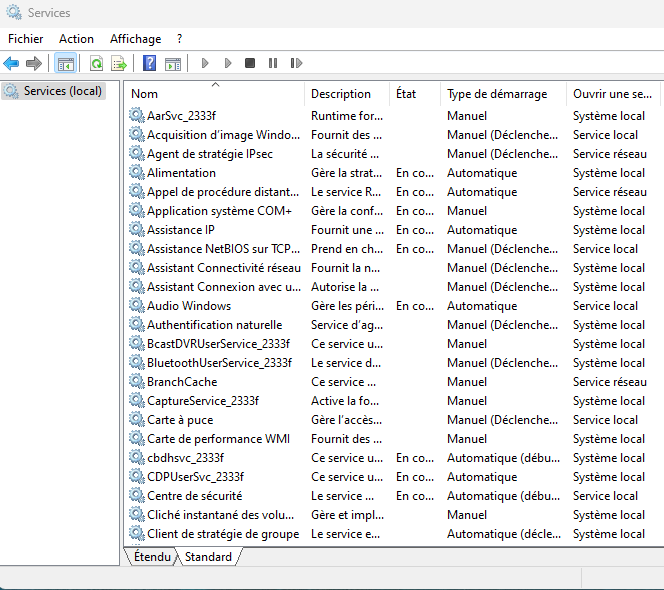Select Acquisition d'image Windo... service

tap(223, 135)
